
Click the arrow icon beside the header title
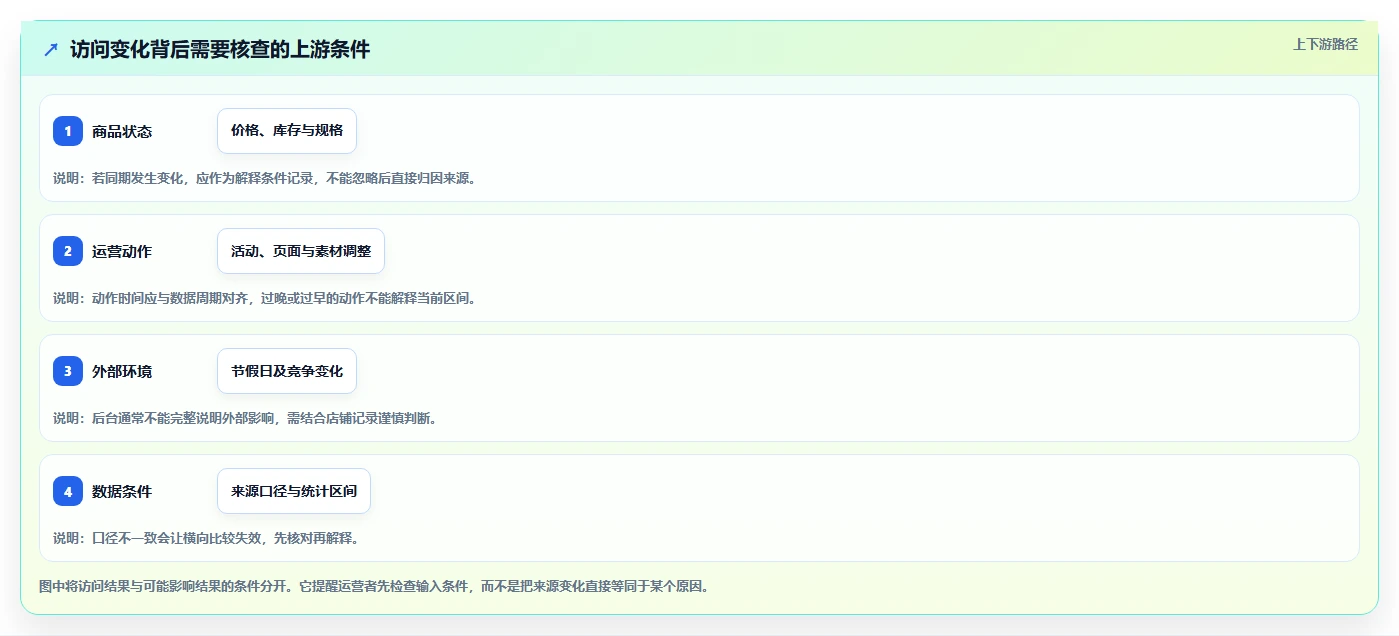pos(51,49)
